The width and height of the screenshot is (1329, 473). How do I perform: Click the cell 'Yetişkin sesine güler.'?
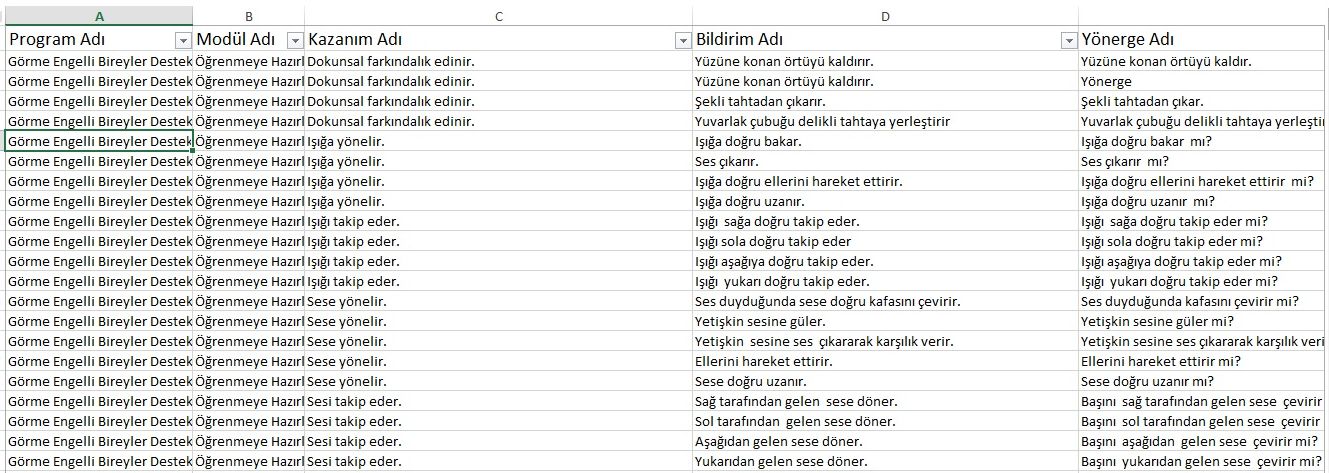coord(886,321)
